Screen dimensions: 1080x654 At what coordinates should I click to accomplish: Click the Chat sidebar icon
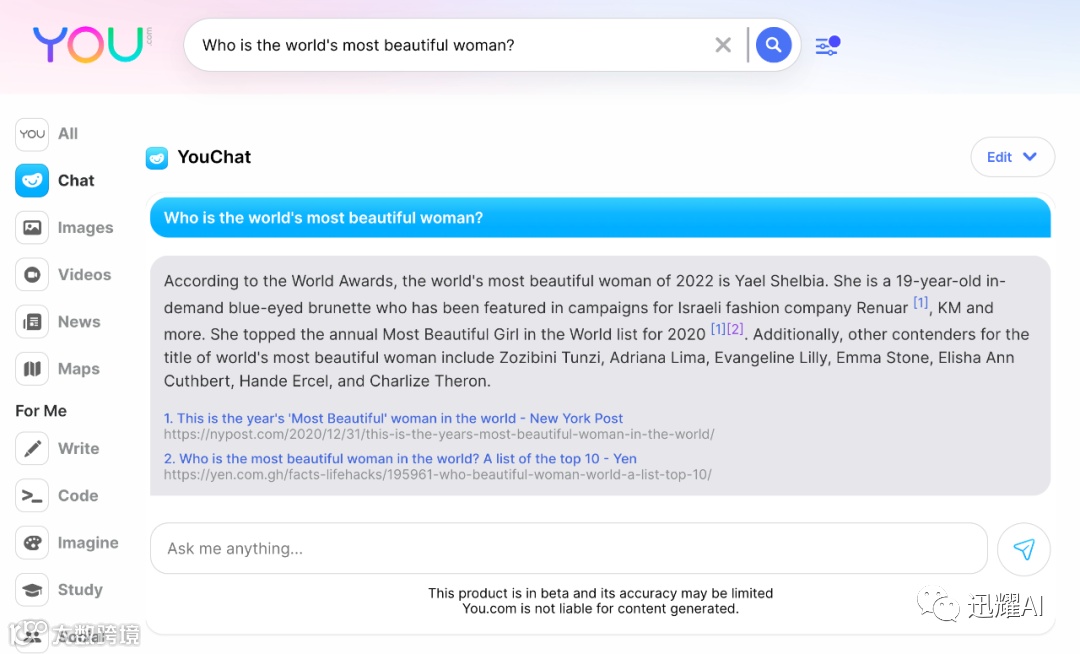tap(32, 180)
